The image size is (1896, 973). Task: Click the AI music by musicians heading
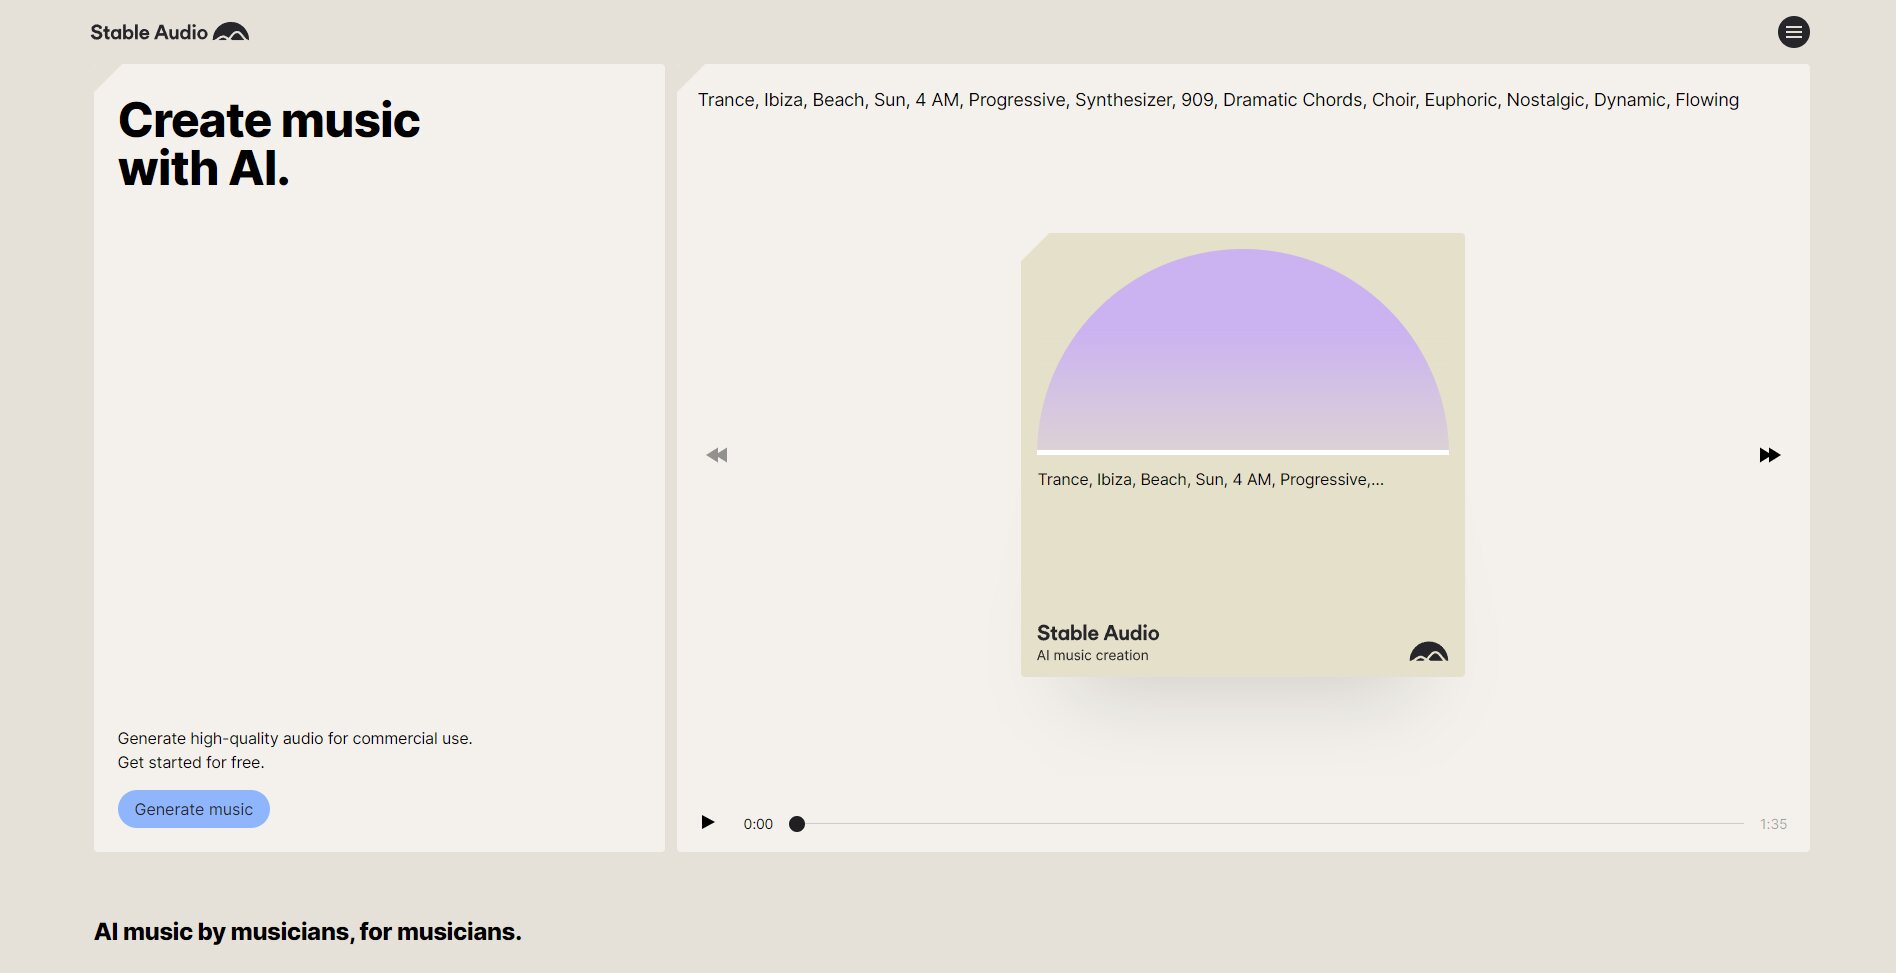point(308,932)
